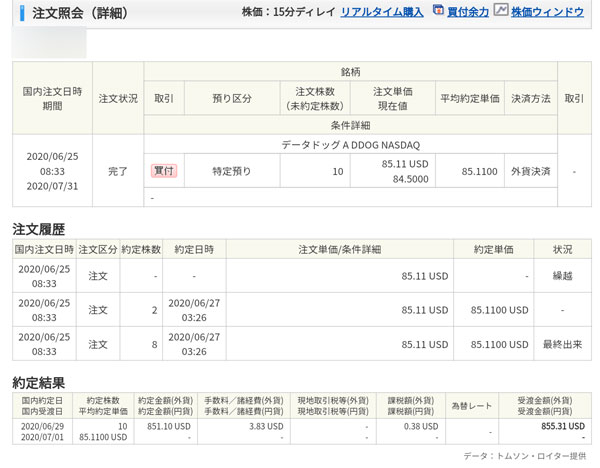Click the 注文状況 column header
This screenshot has height=468, width=600.
tap(118, 99)
